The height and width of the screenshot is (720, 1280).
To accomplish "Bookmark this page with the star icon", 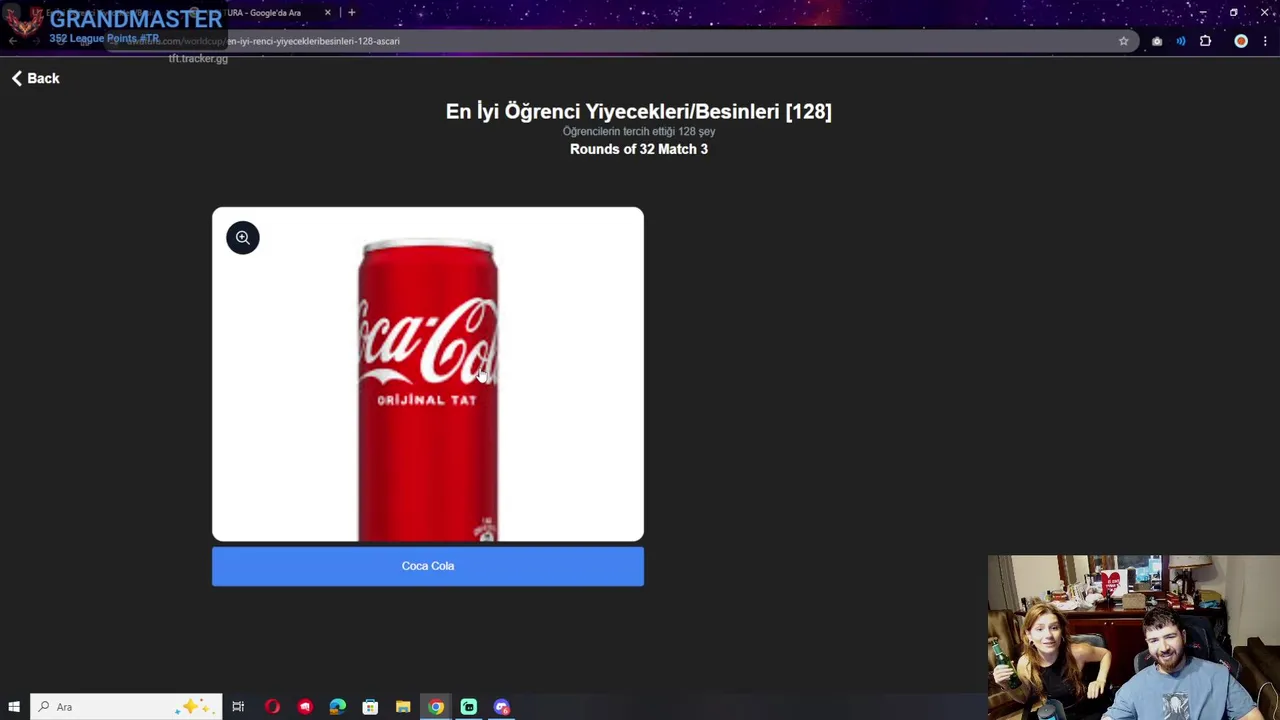I will (1123, 41).
